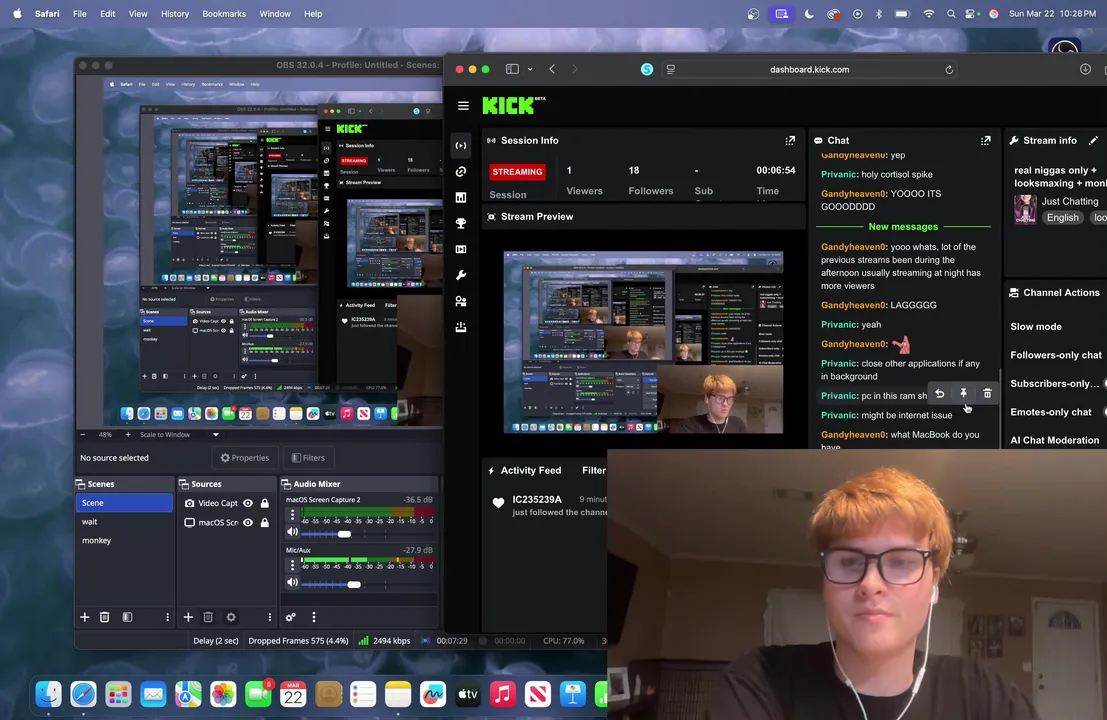Show Safari downloads
Viewport: 1107px width, 720px height.
[1085, 69]
